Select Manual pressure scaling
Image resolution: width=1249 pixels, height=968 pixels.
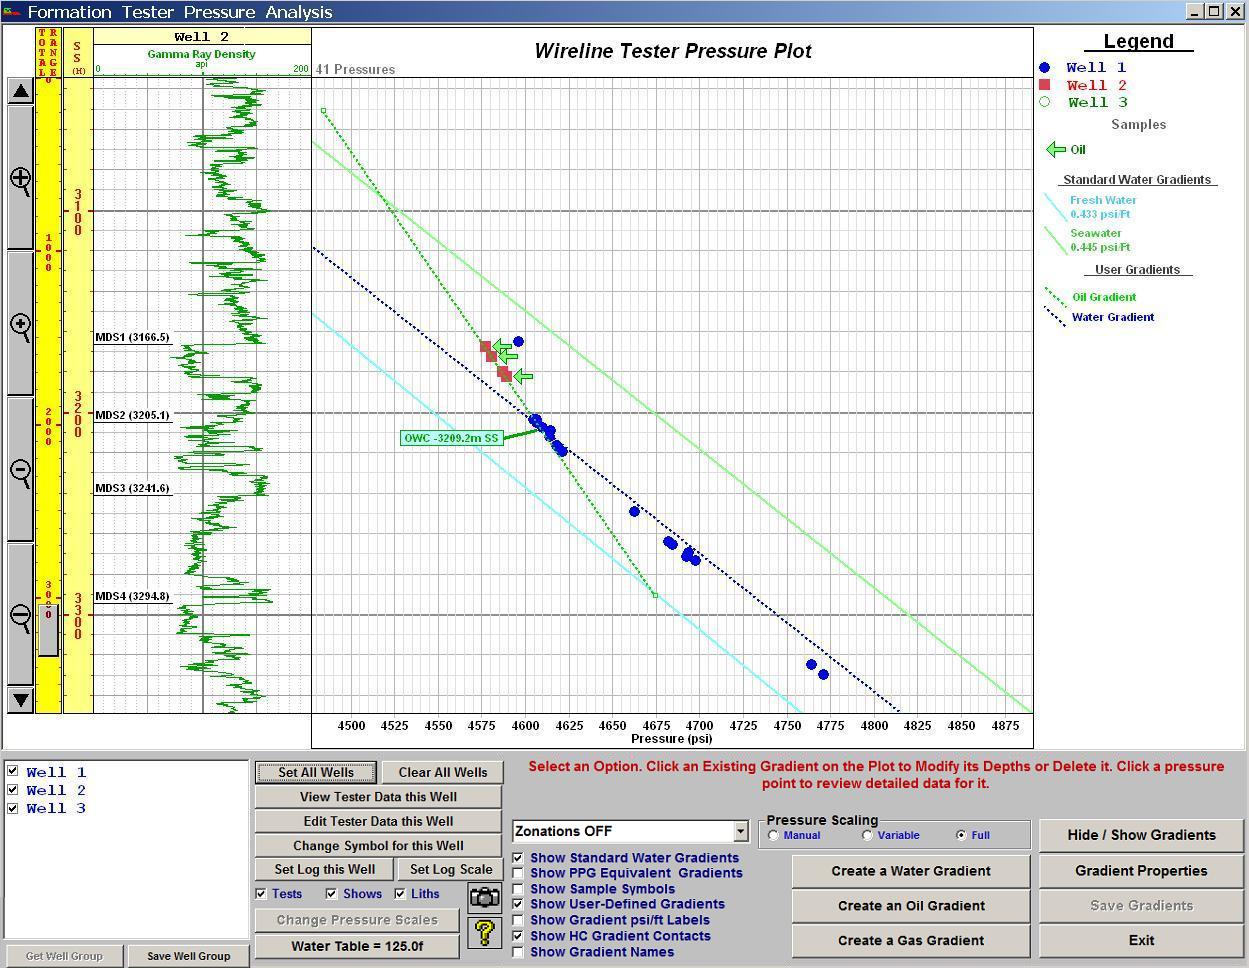click(772, 835)
